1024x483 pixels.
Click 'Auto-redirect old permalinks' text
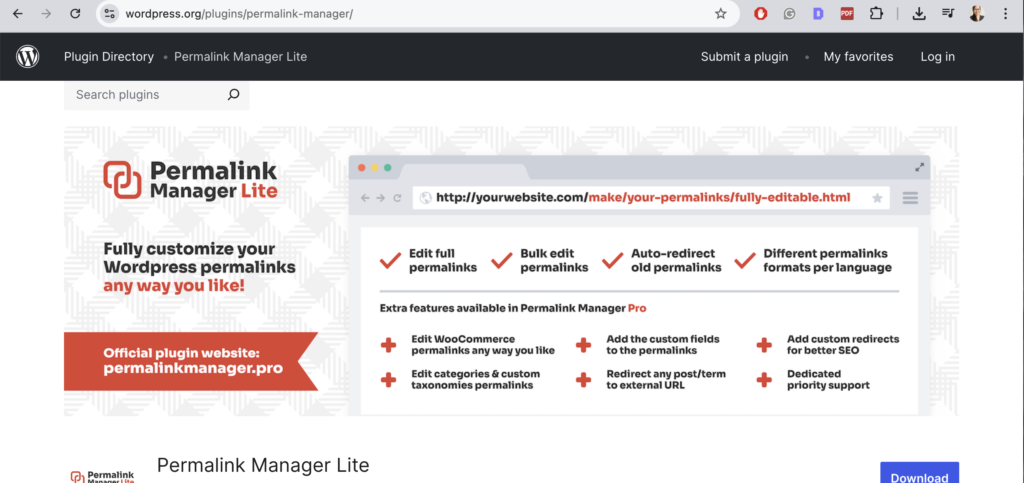click(x=676, y=260)
